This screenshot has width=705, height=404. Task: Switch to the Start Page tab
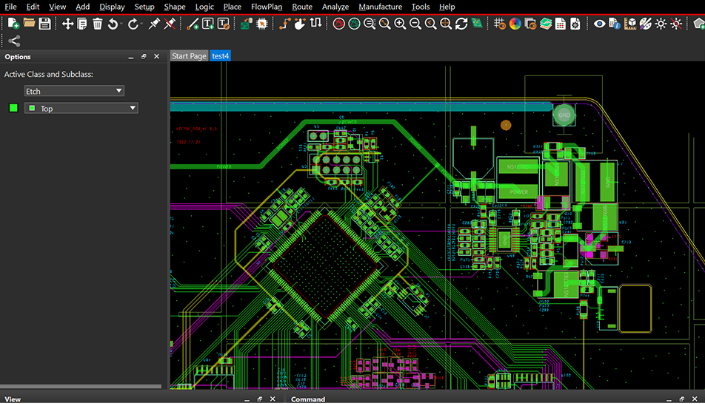pos(189,56)
